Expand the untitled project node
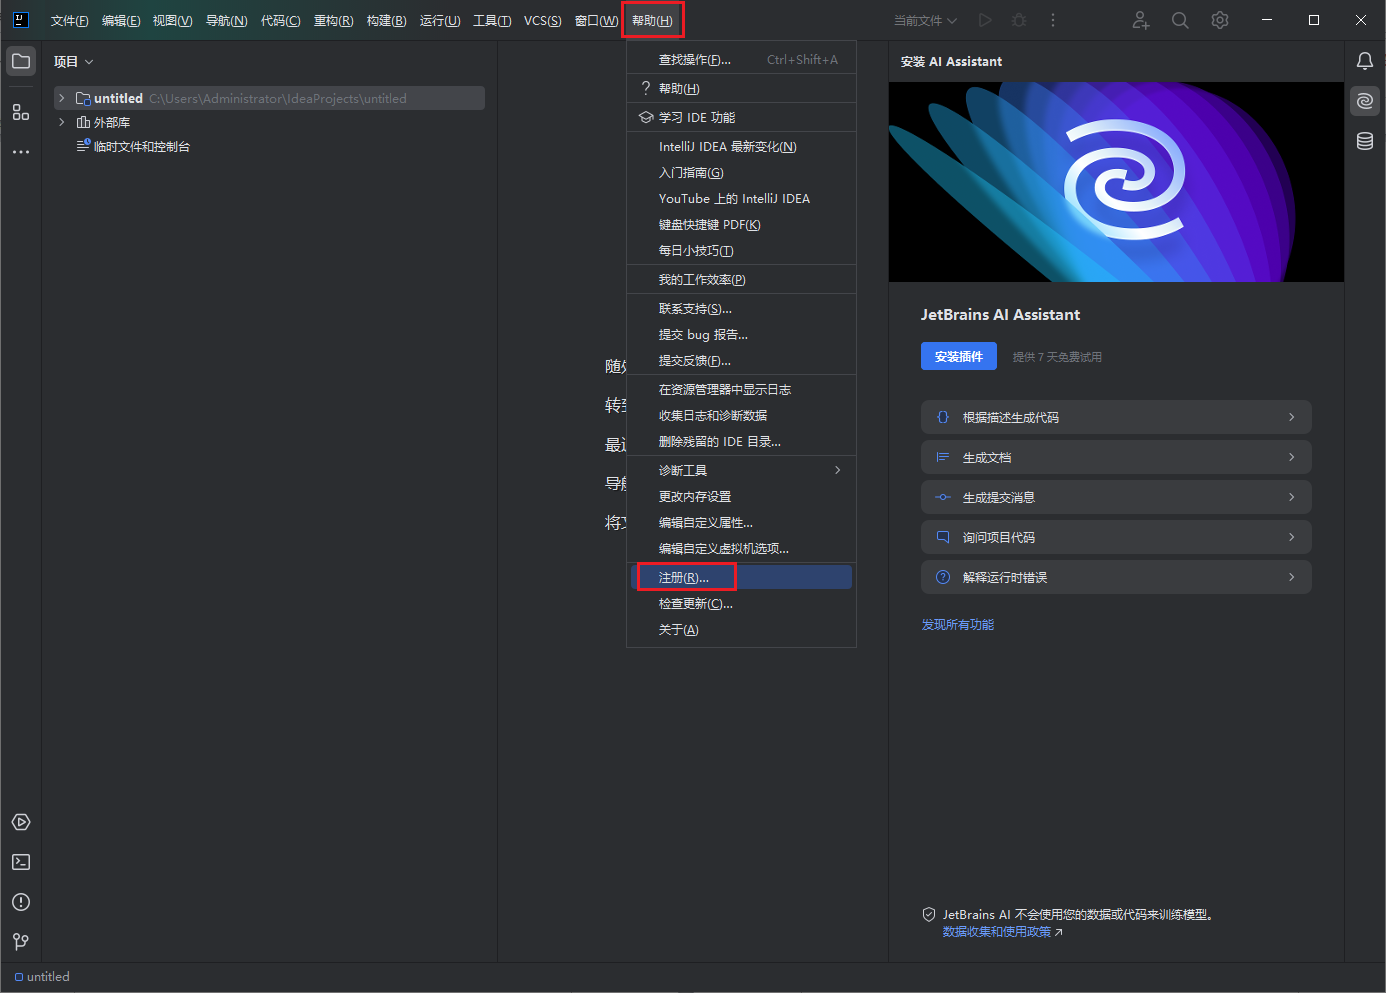 click(62, 98)
